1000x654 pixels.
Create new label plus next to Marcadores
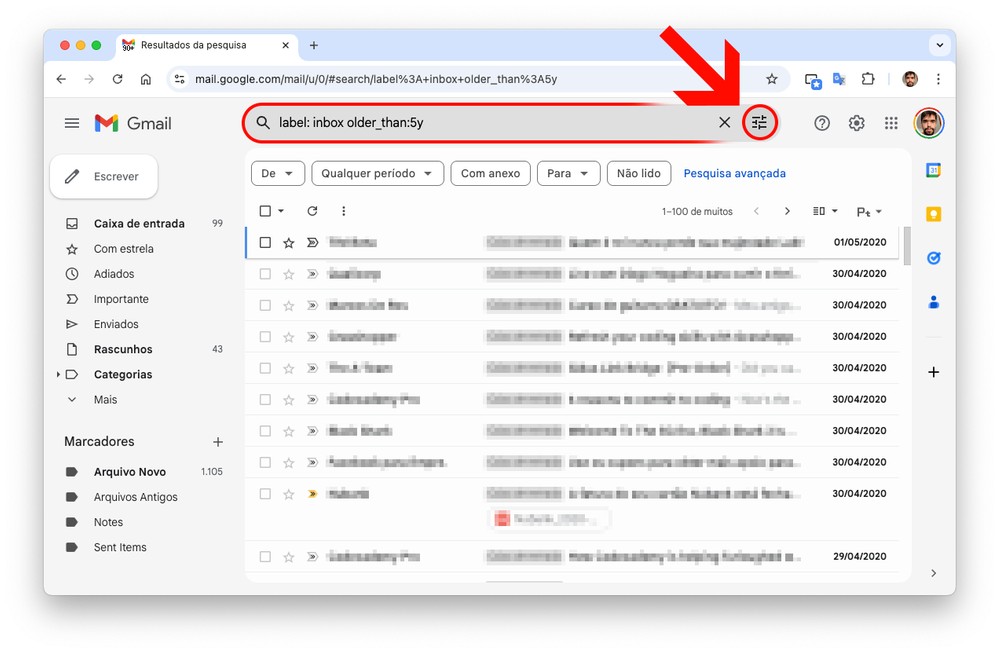coord(218,442)
